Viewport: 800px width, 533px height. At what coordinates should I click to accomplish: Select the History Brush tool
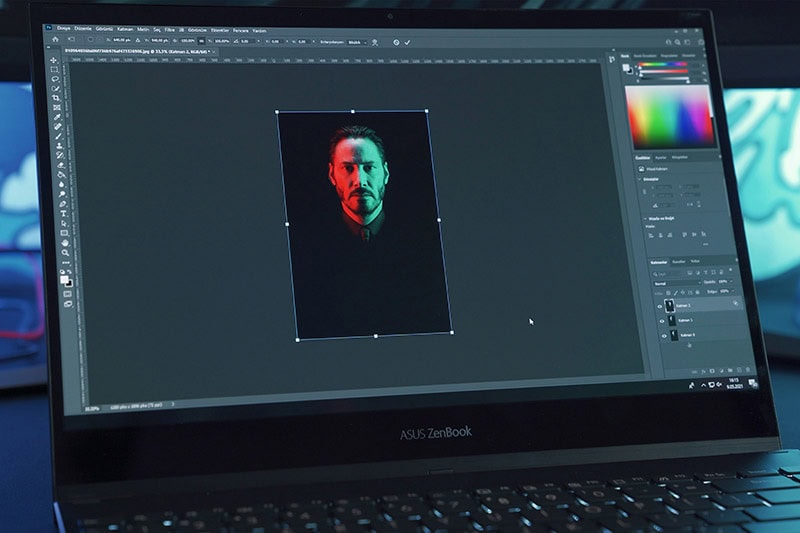pos(60,155)
